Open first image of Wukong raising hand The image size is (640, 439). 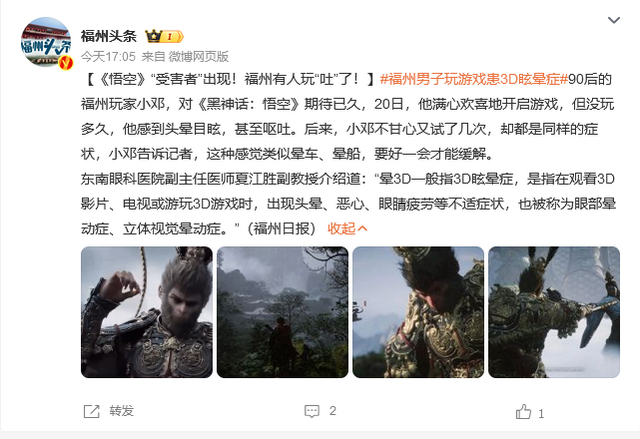pos(147,312)
